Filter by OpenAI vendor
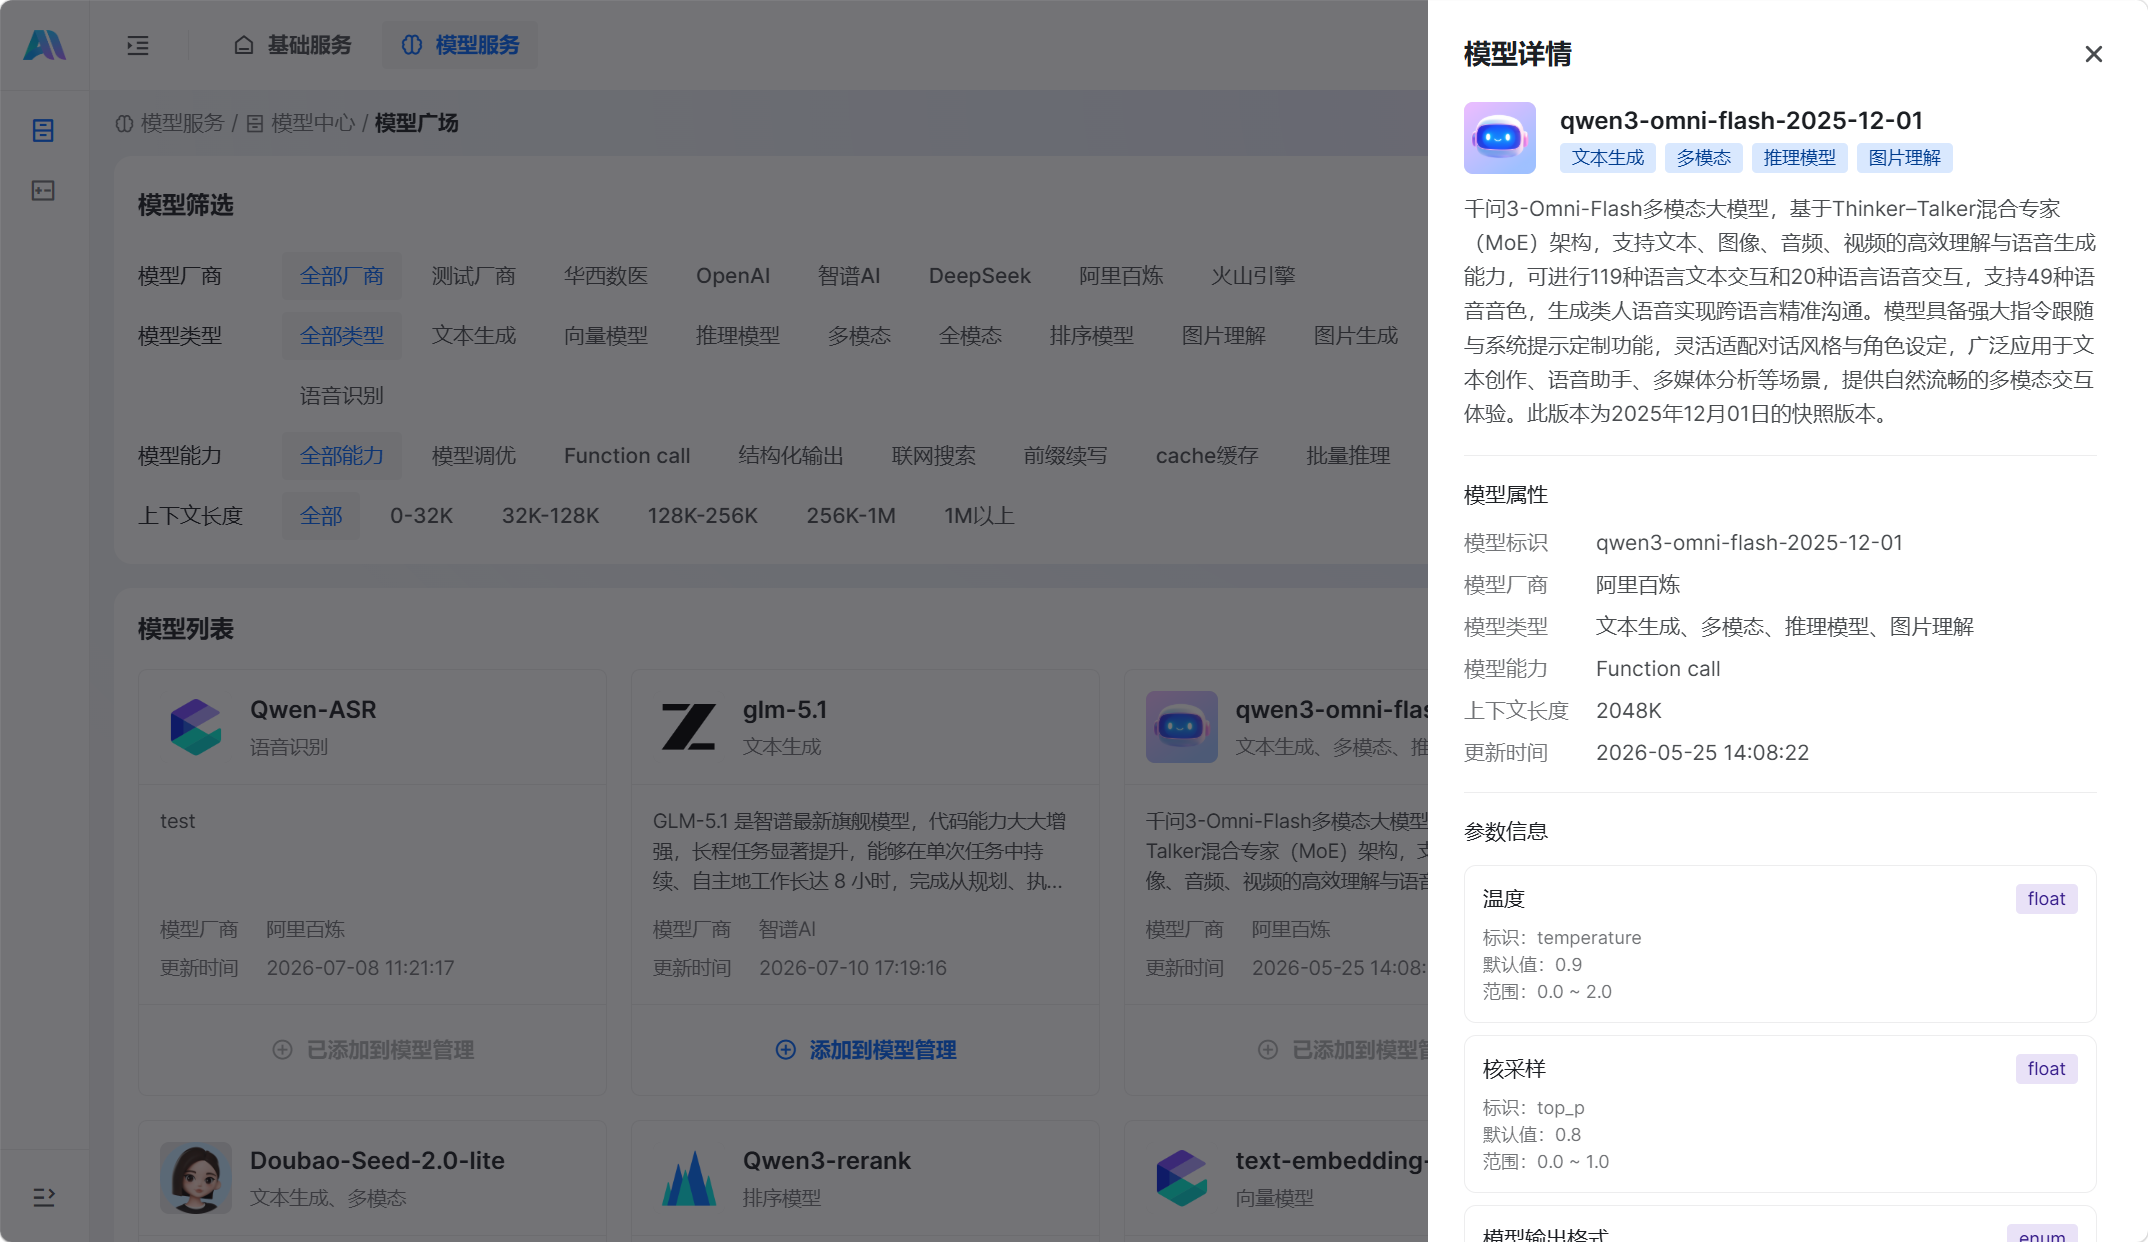Screen dimensions: 2148x1242 (733, 276)
